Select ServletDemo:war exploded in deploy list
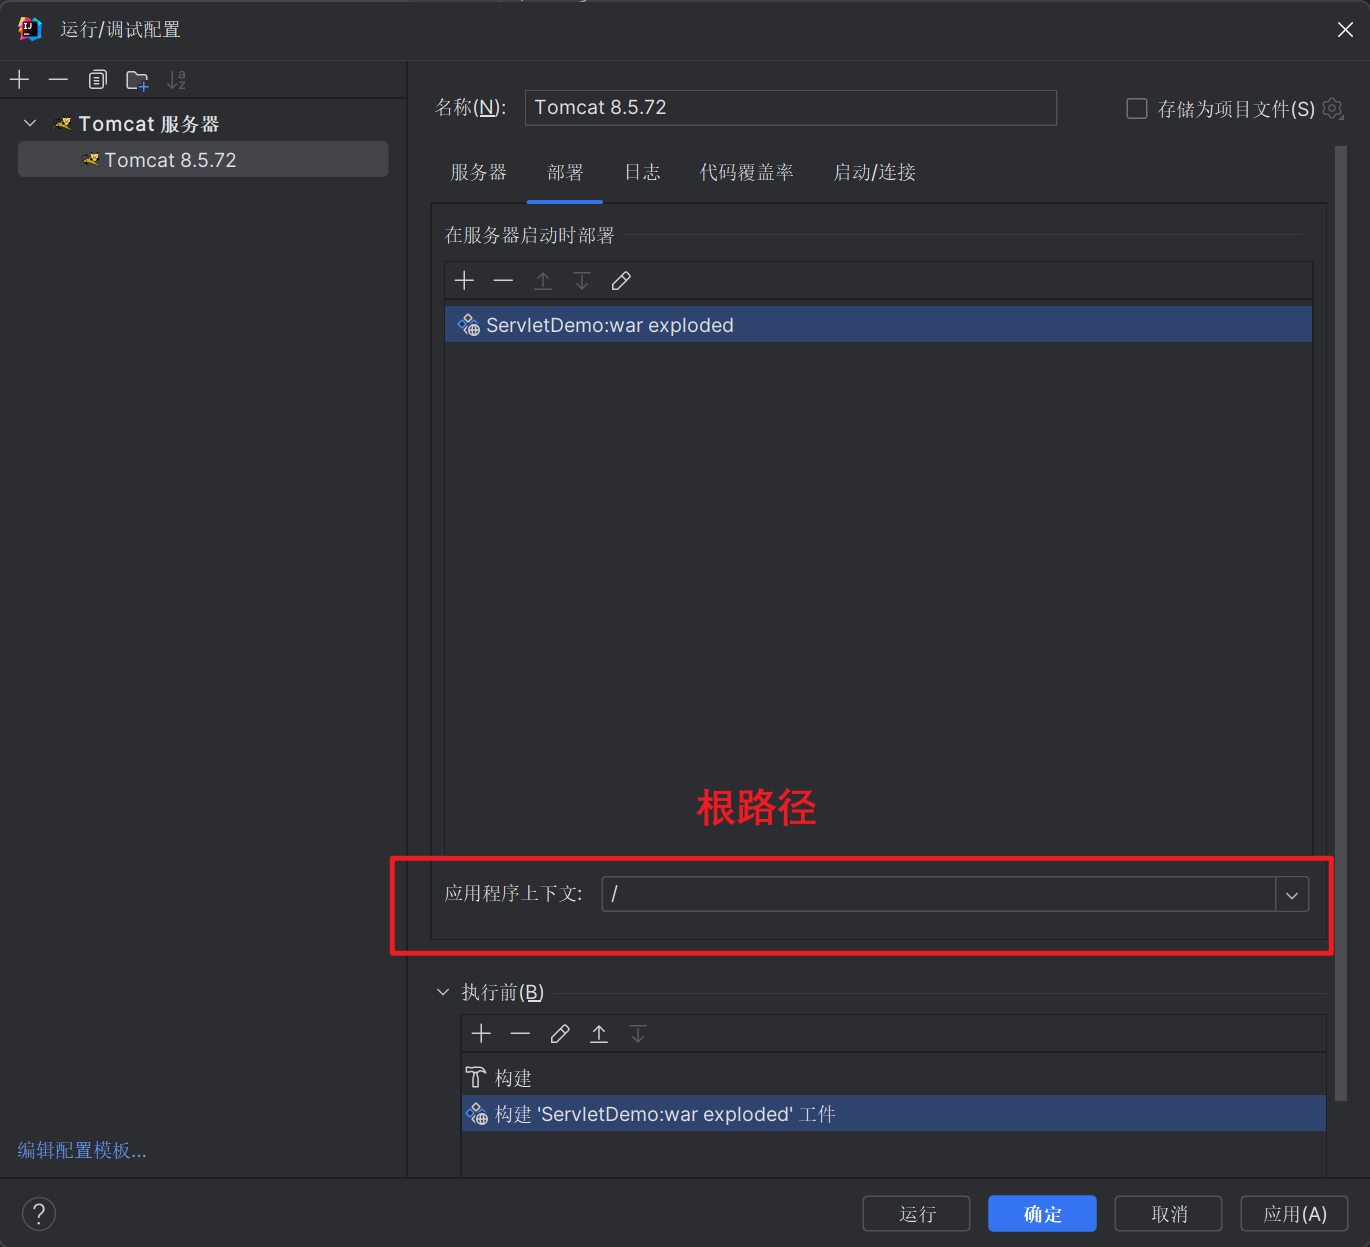Image resolution: width=1370 pixels, height=1247 pixels. [x=610, y=325]
